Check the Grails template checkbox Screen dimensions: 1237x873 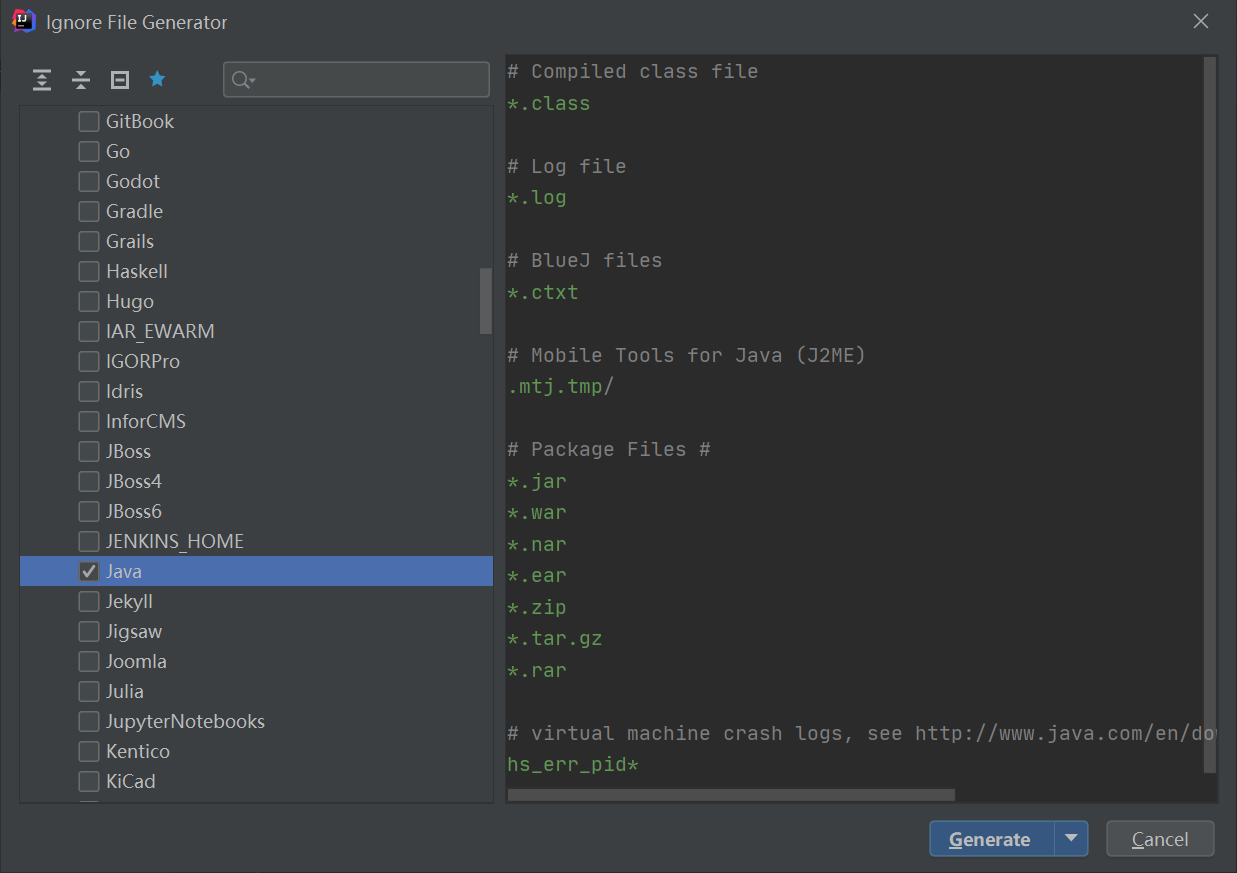[89, 241]
